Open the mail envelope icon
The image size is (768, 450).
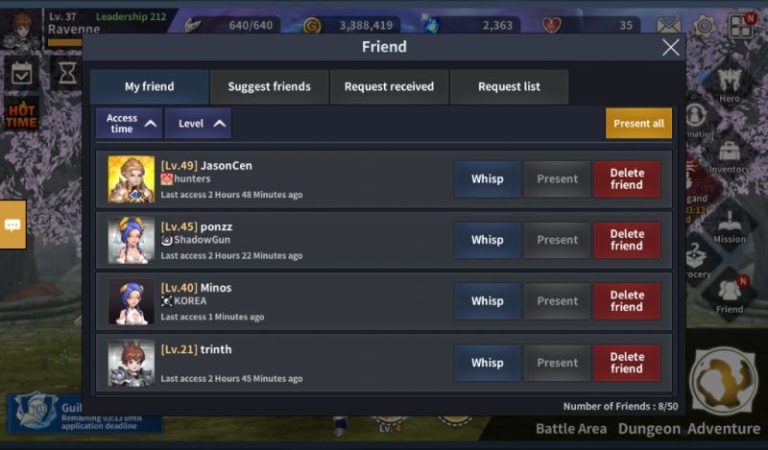click(668, 25)
